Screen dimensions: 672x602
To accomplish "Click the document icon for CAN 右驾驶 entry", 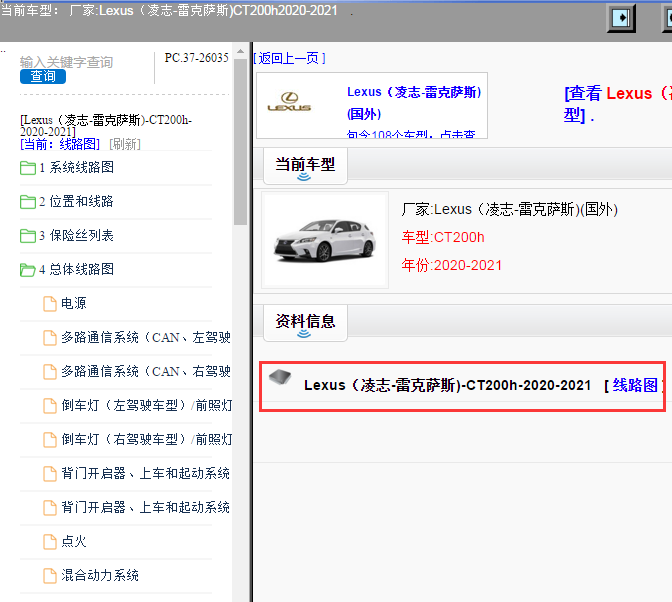I will tap(50, 371).
